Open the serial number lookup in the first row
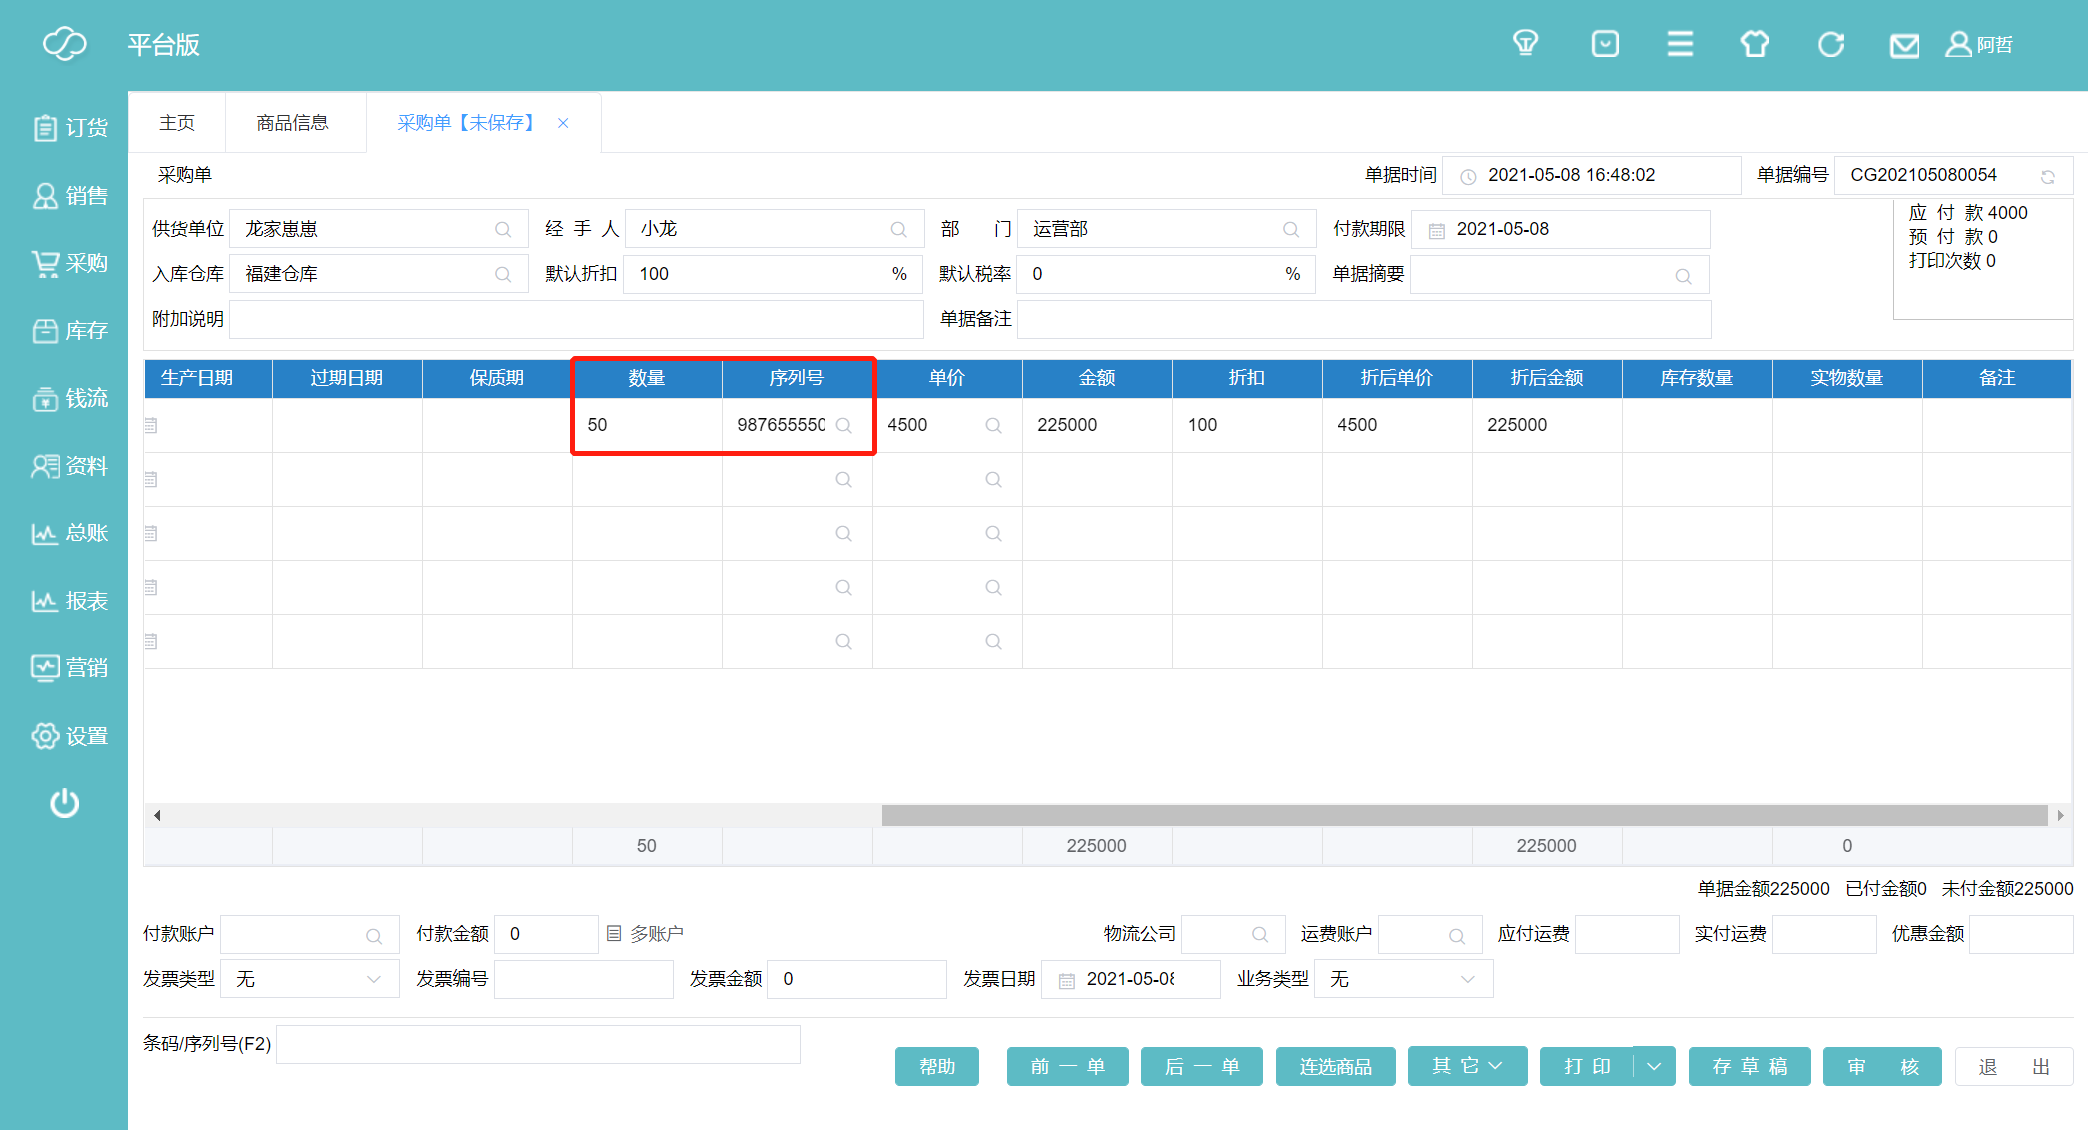This screenshot has height=1130, width=2088. [843, 425]
